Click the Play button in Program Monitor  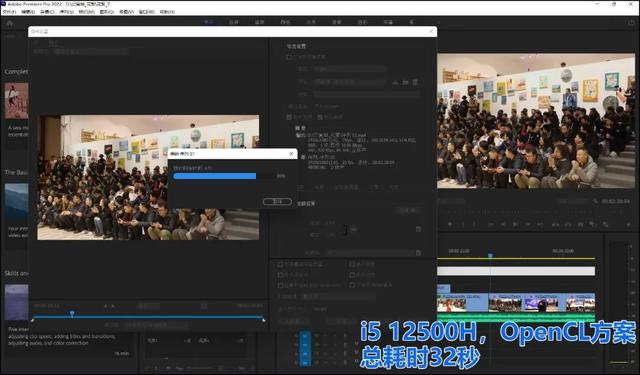pos(515,224)
